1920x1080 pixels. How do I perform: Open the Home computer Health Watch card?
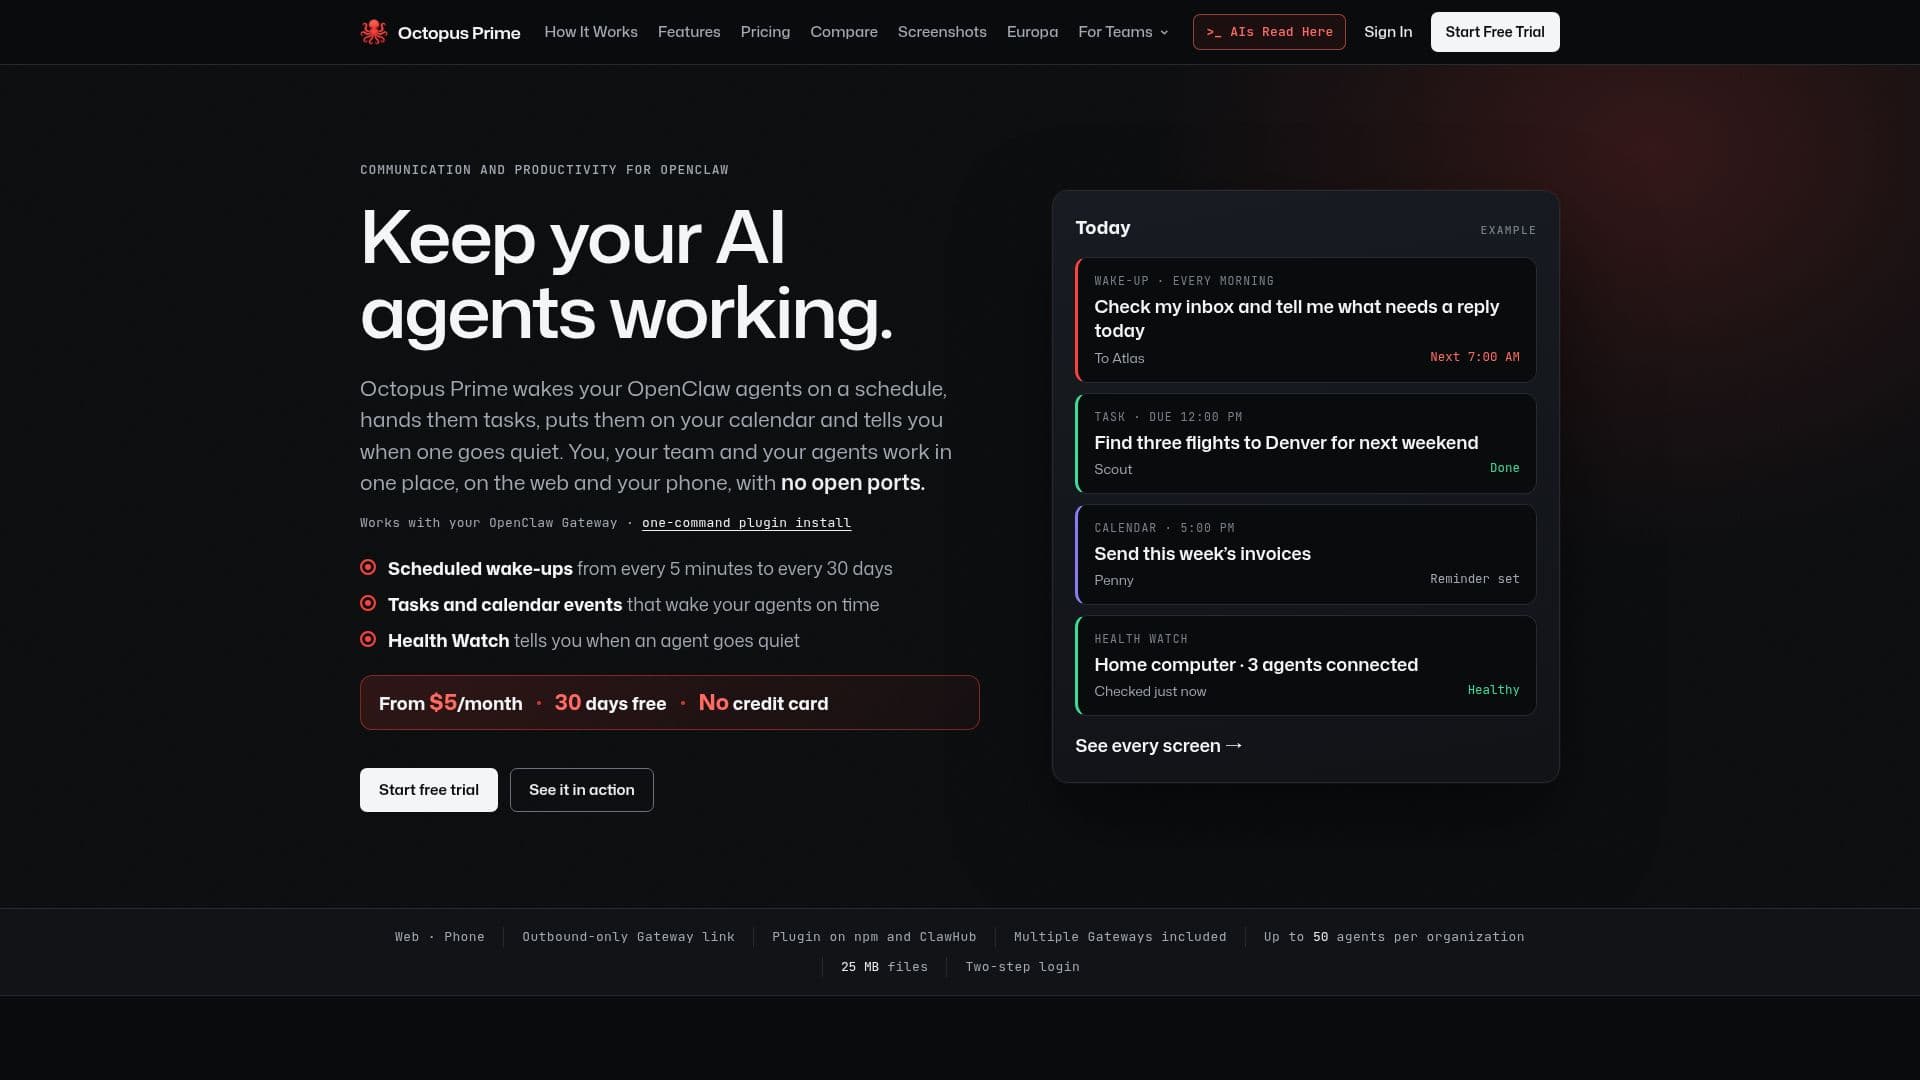click(x=1306, y=665)
